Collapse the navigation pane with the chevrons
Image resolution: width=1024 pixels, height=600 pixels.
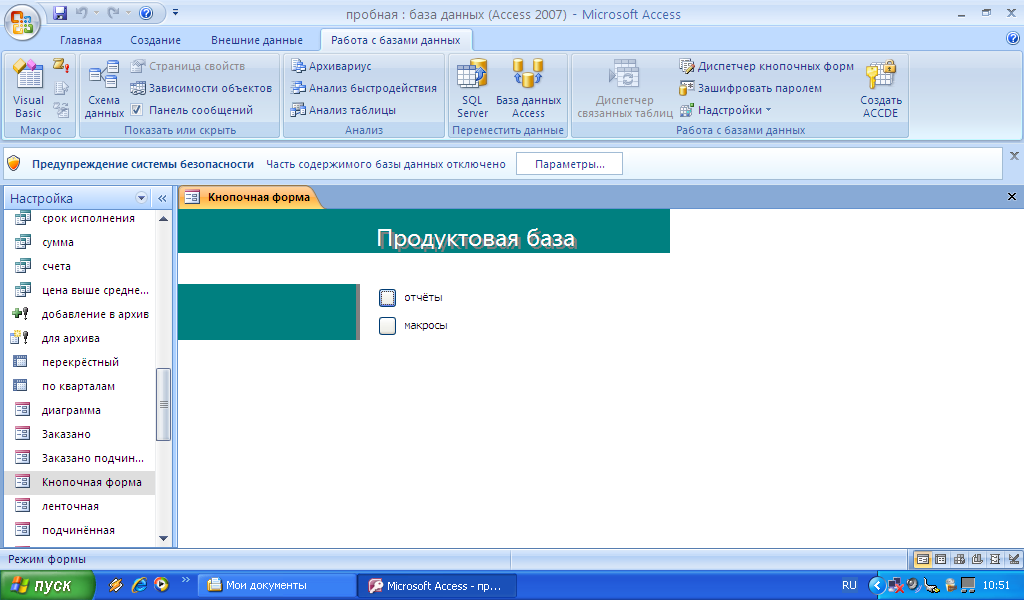pos(162,198)
